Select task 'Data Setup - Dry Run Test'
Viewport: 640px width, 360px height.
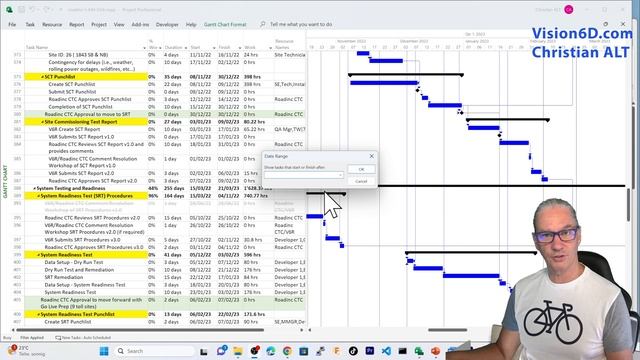(x=74, y=262)
